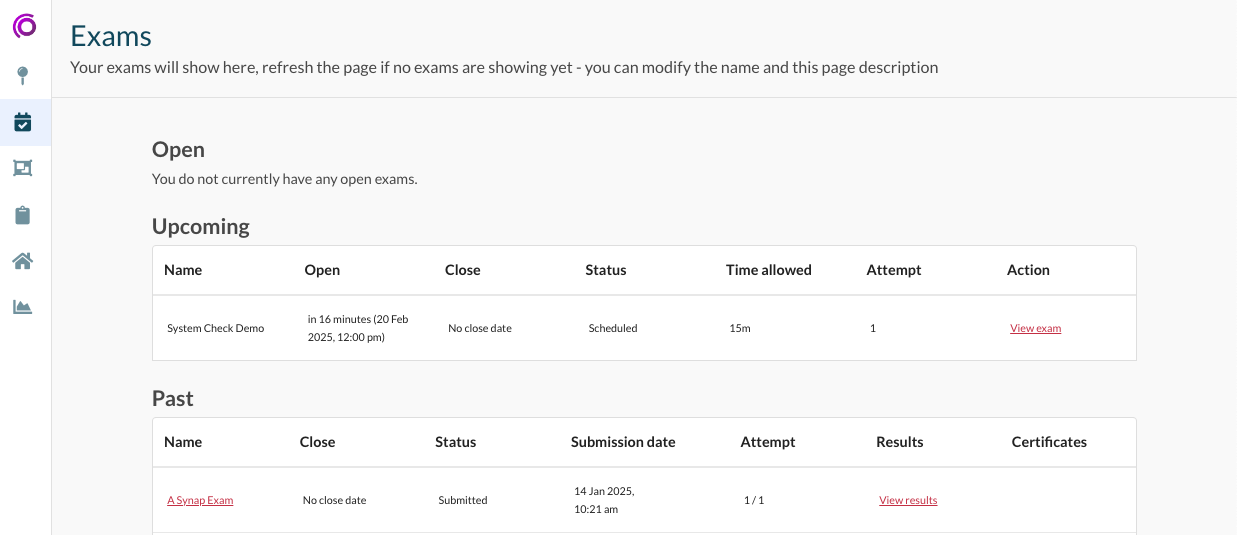
Task: Go to the home icon in sidebar
Action: [23, 261]
